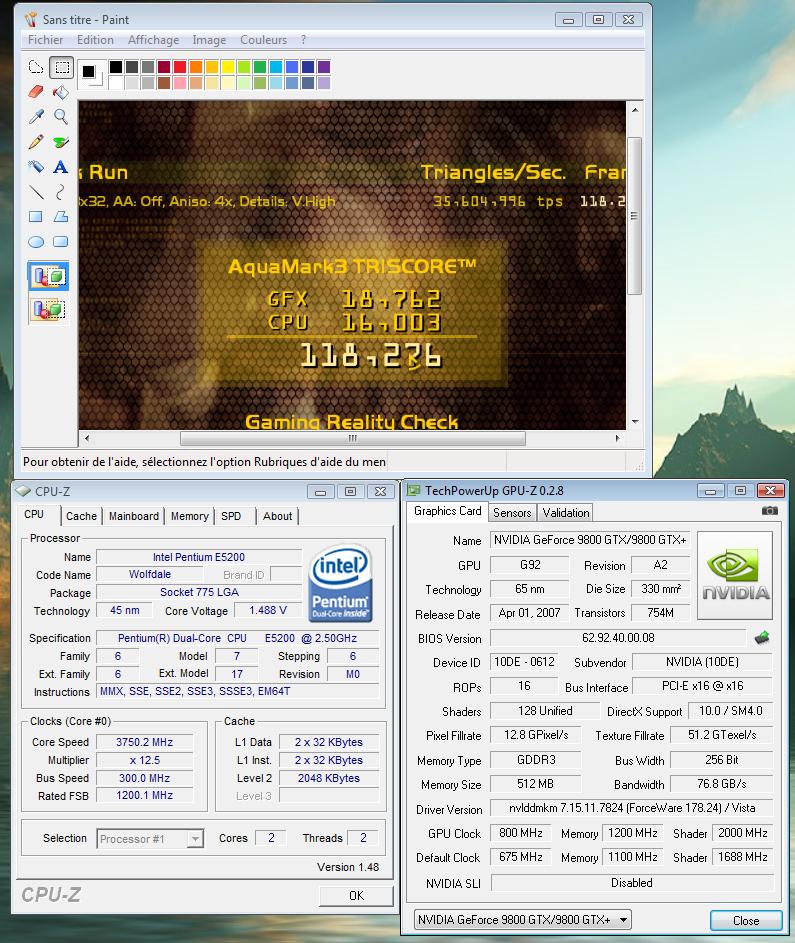Click the BIOS Version 62.92.40.00.08 field
This screenshot has height=943, width=795.
tap(618, 637)
